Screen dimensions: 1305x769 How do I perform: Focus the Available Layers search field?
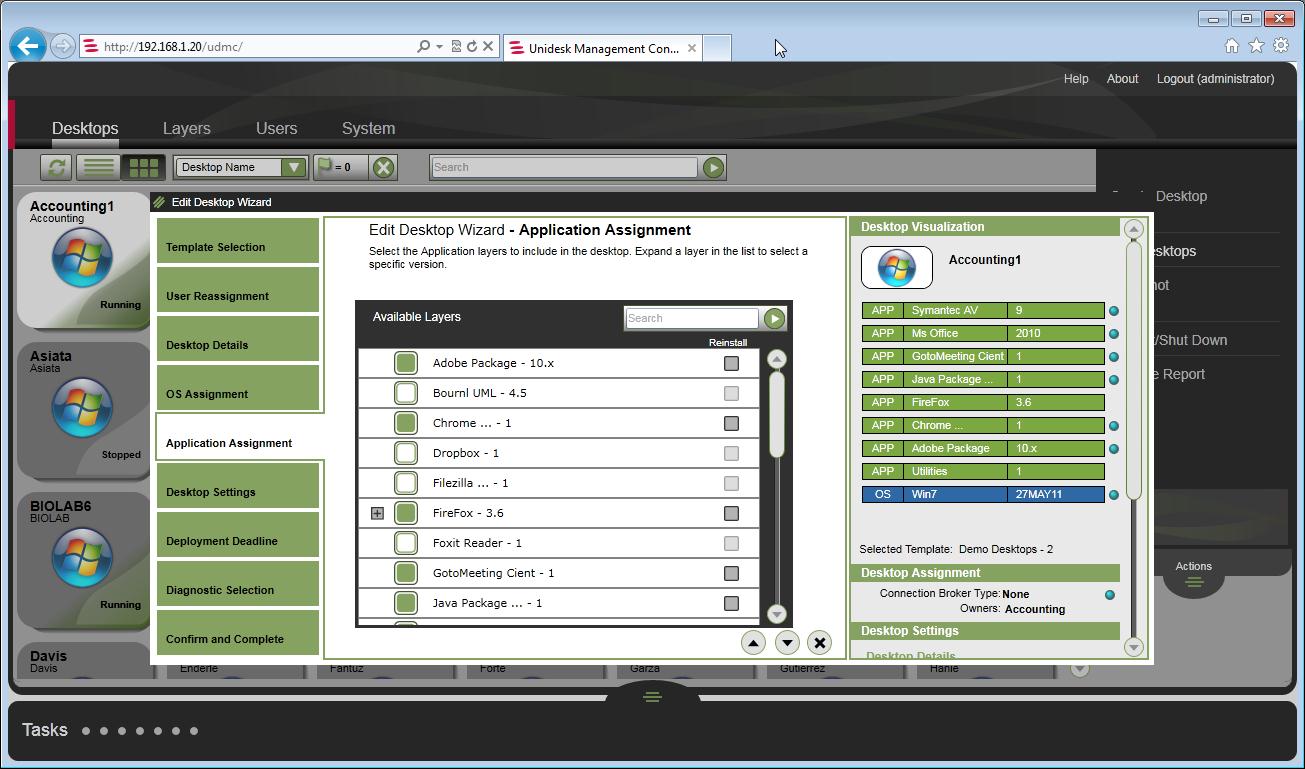pos(691,318)
